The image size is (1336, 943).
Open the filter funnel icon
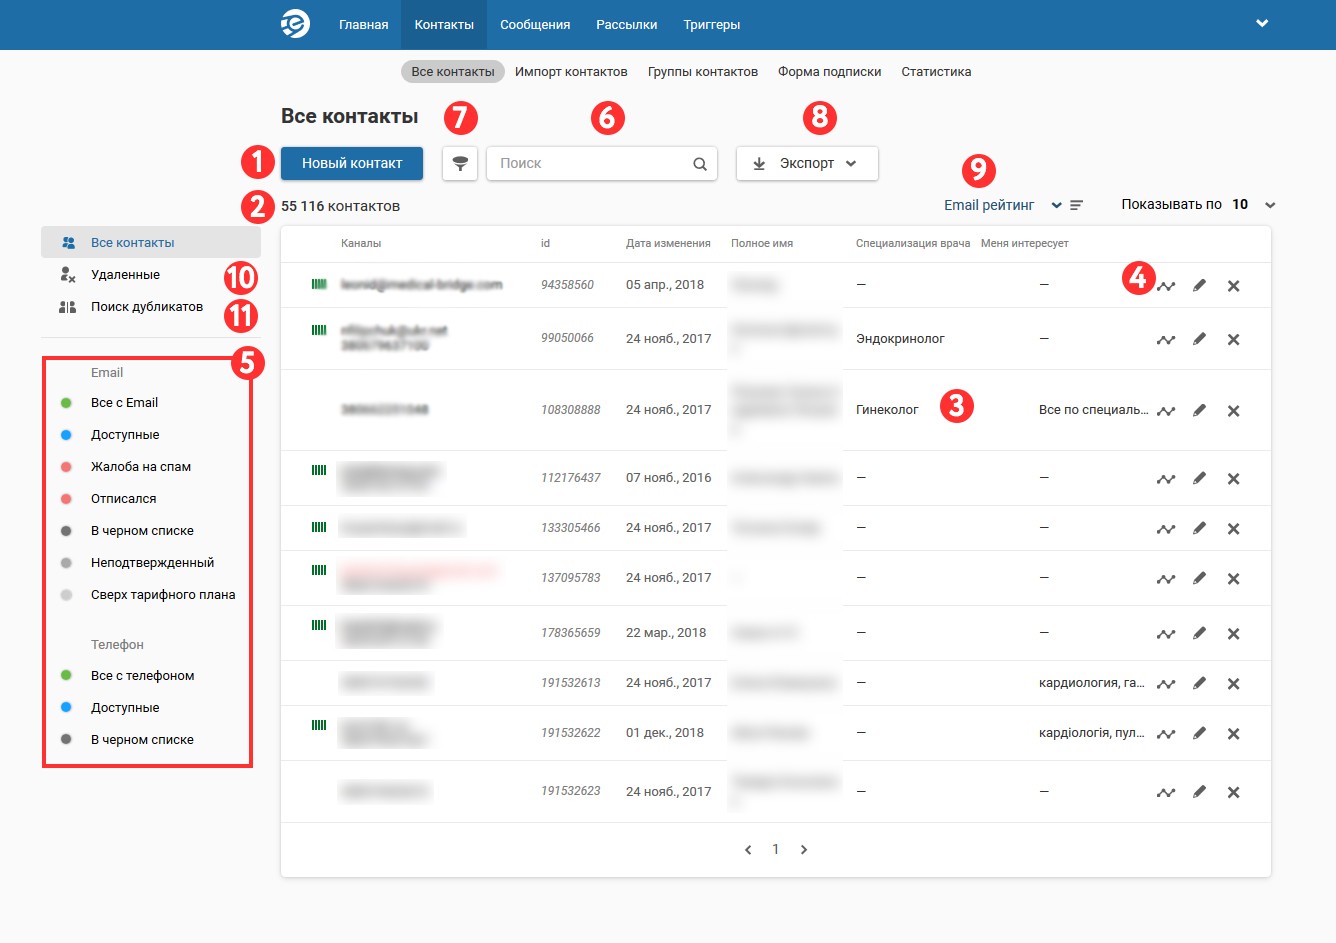pyautogui.click(x=460, y=164)
